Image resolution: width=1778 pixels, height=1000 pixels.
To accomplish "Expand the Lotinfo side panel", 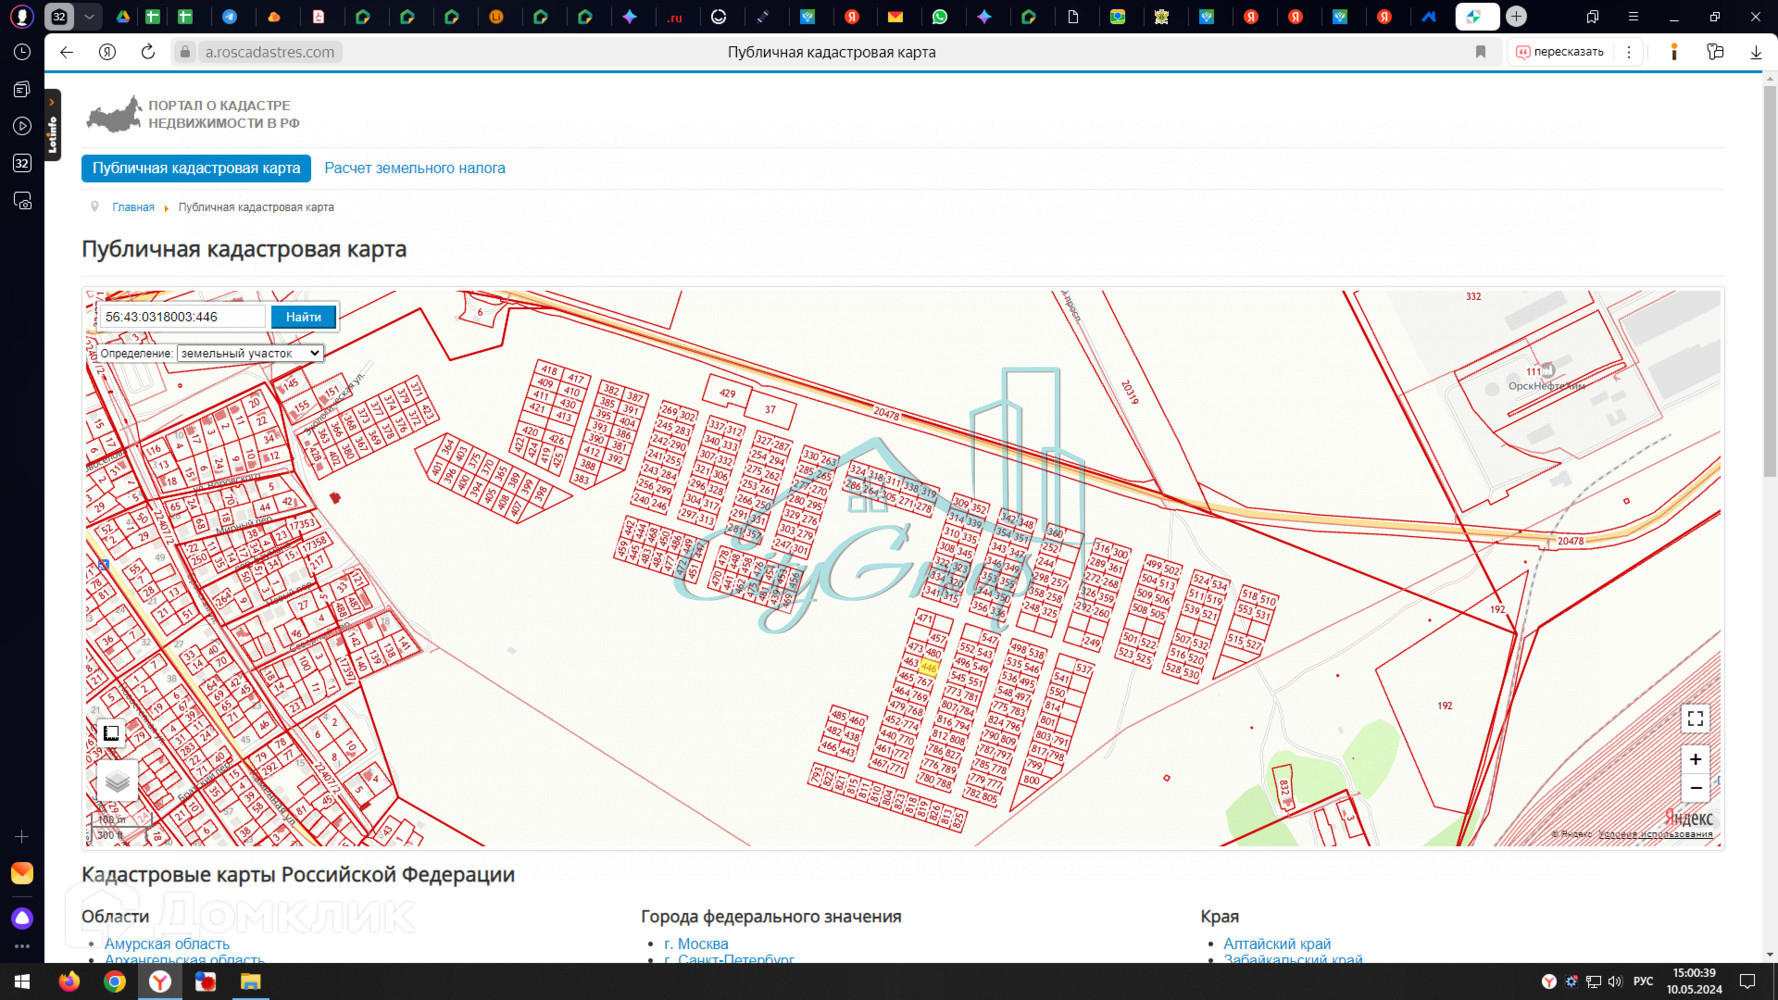I will tap(52, 125).
